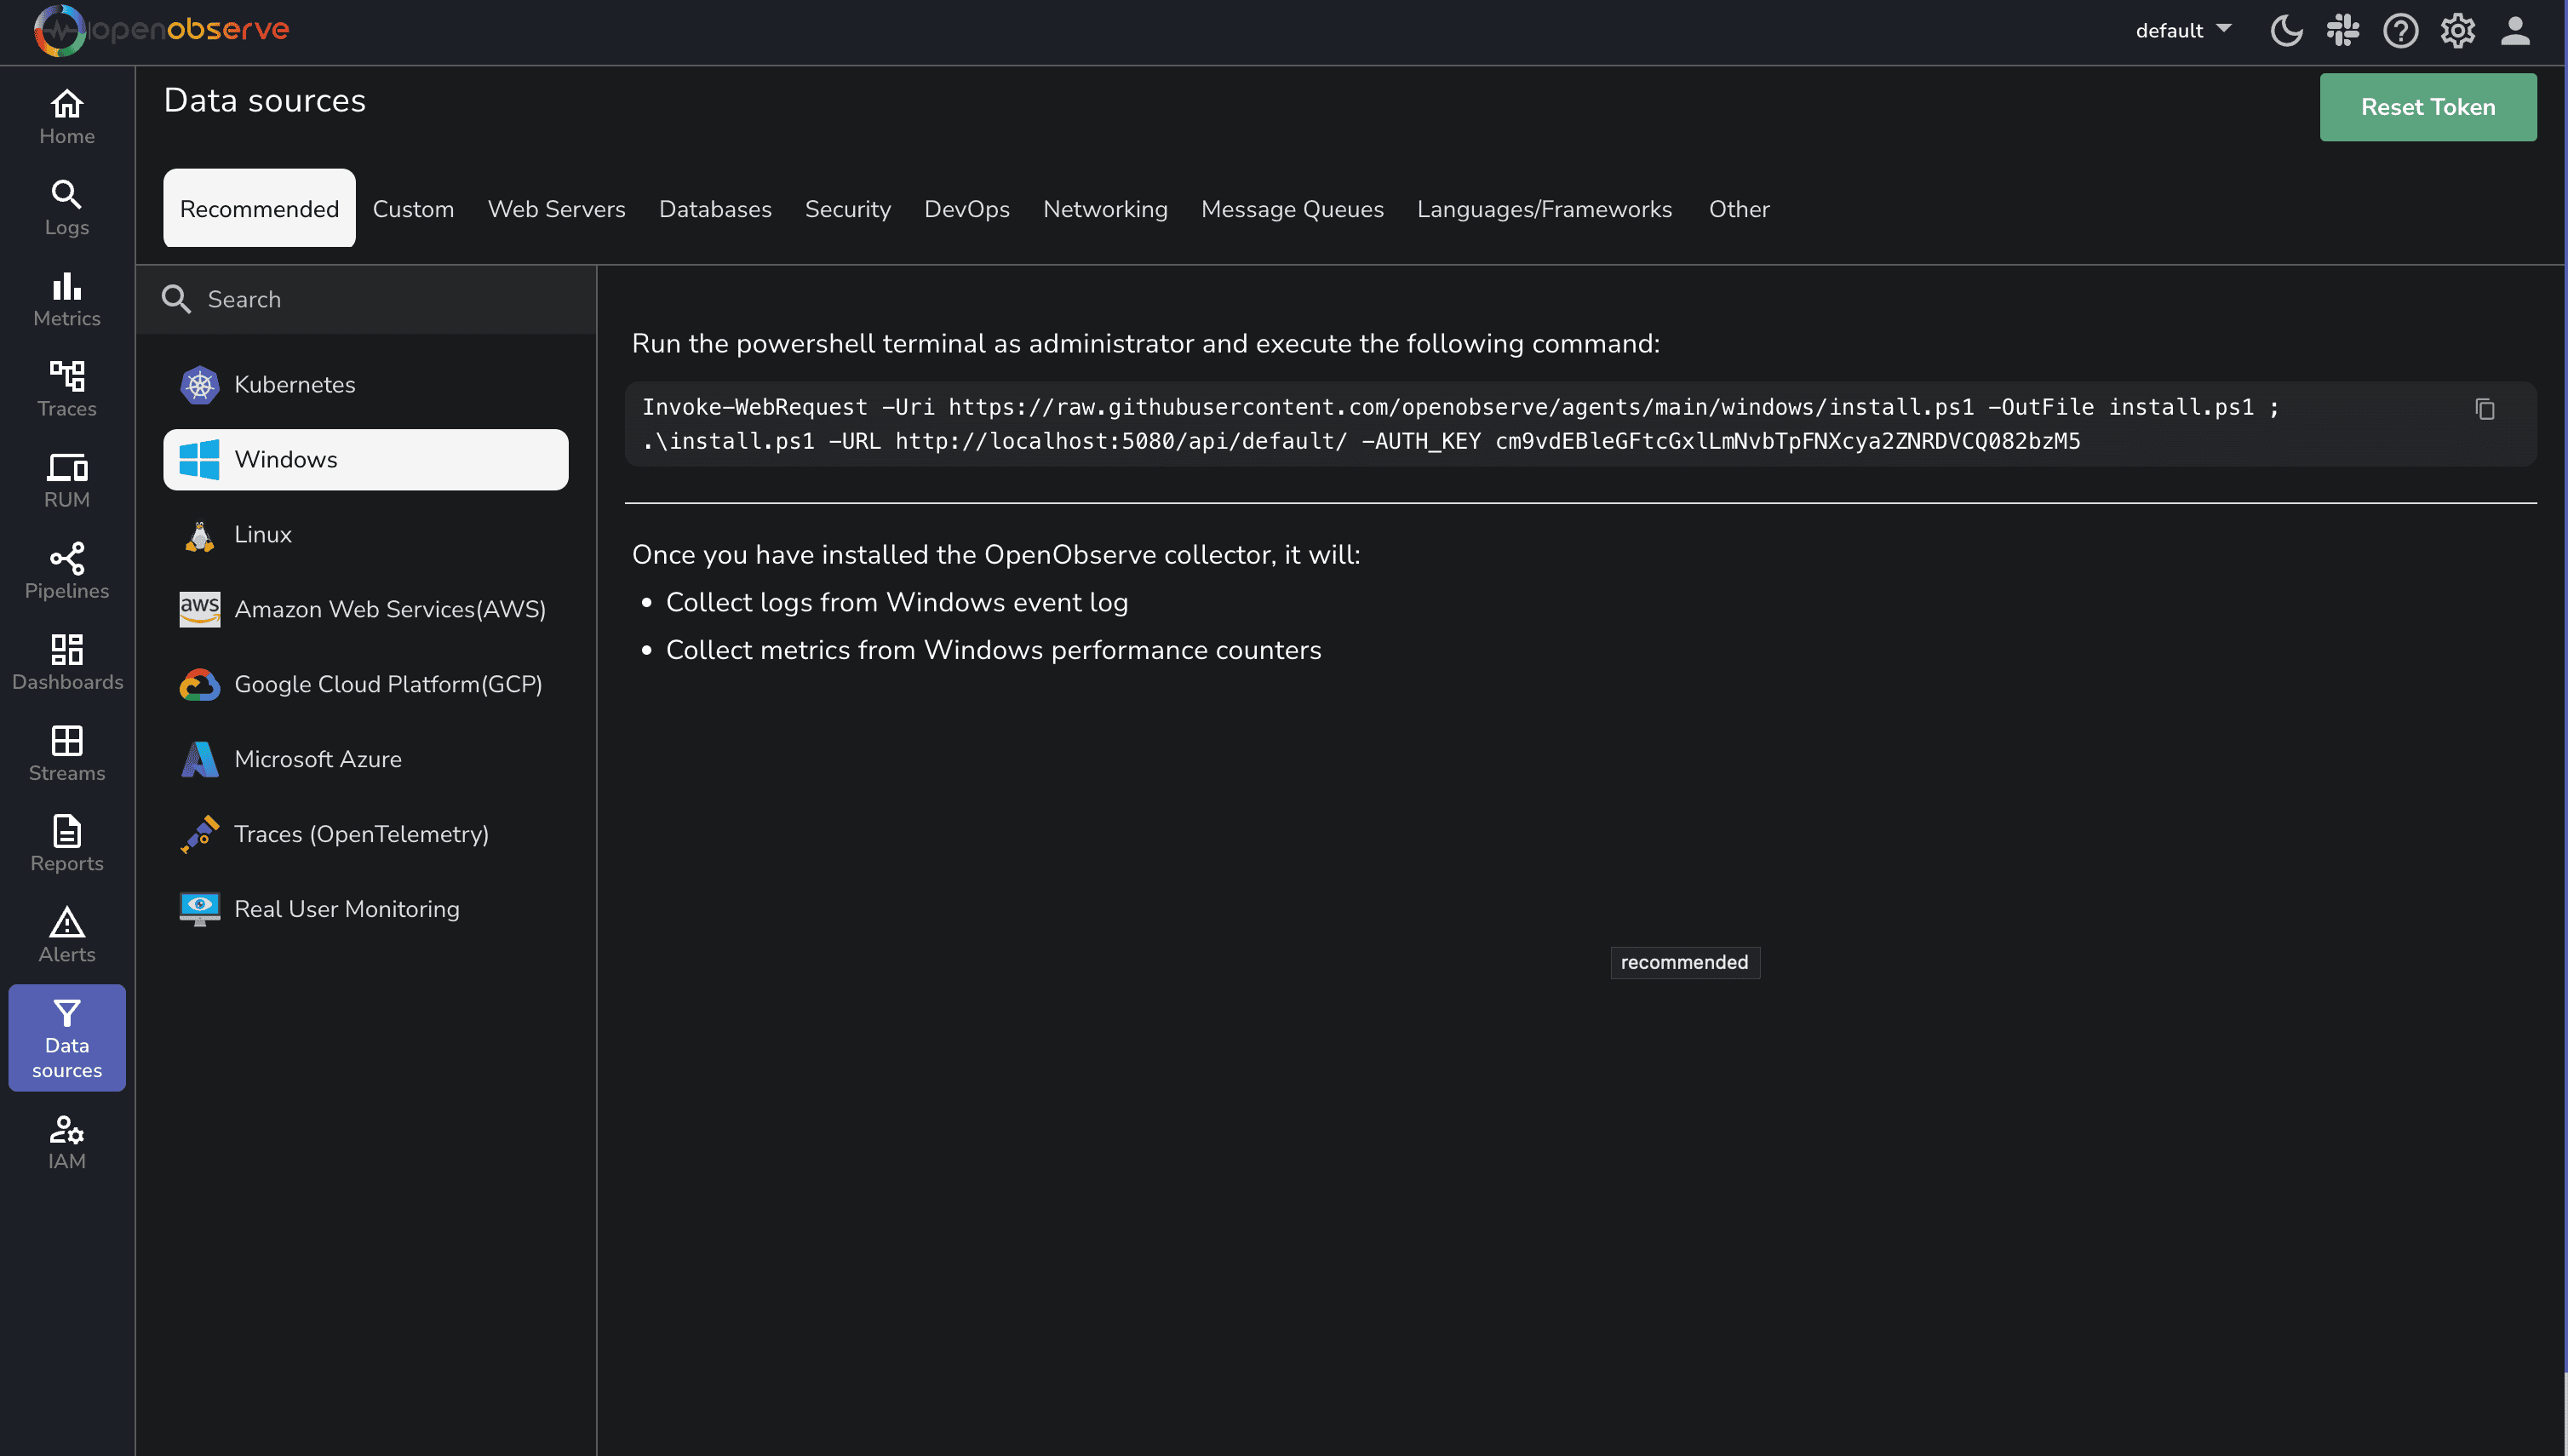Image resolution: width=2568 pixels, height=1456 pixels.
Task: Open the Traces sidebar panel
Action: pos(66,388)
